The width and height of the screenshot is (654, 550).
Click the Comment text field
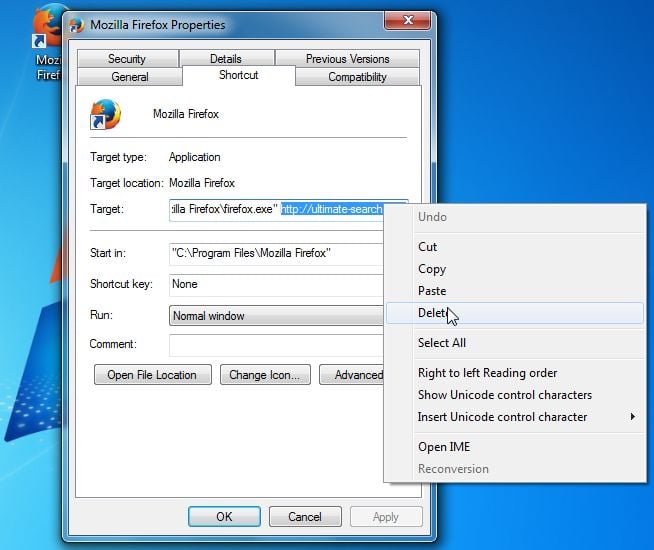276,345
